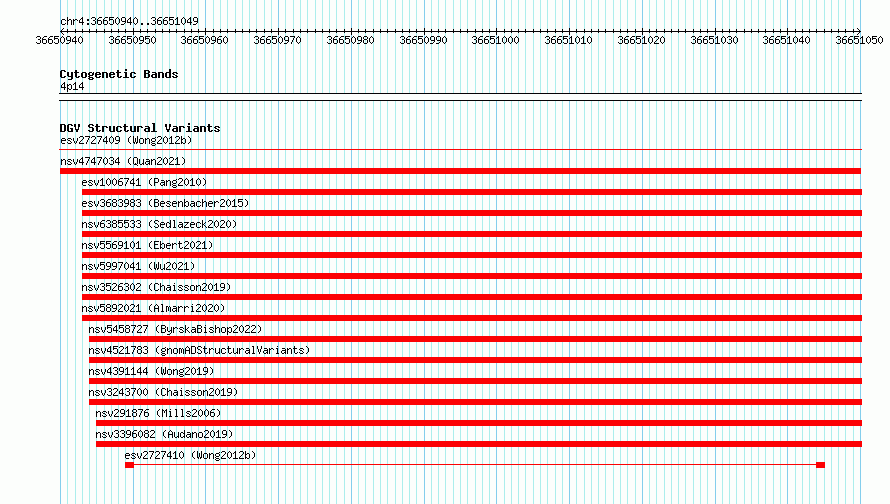This screenshot has height=504, width=890.
Task: Click ruler position 36650940
Action: coord(60,40)
